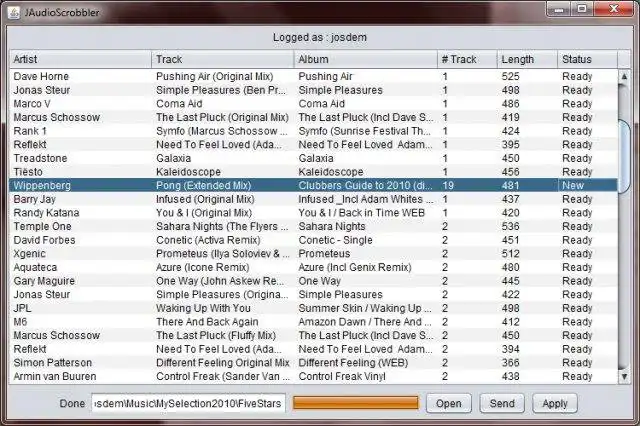
Task: Select the Armin van Buuren row
Action: (313, 376)
